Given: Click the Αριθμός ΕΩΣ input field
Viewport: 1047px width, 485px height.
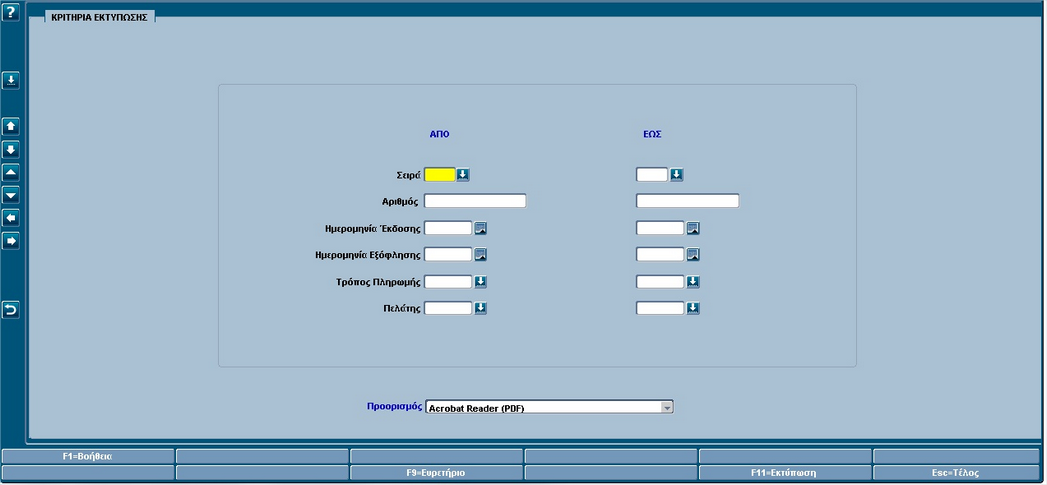Looking at the screenshot, I should tap(688, 201).
